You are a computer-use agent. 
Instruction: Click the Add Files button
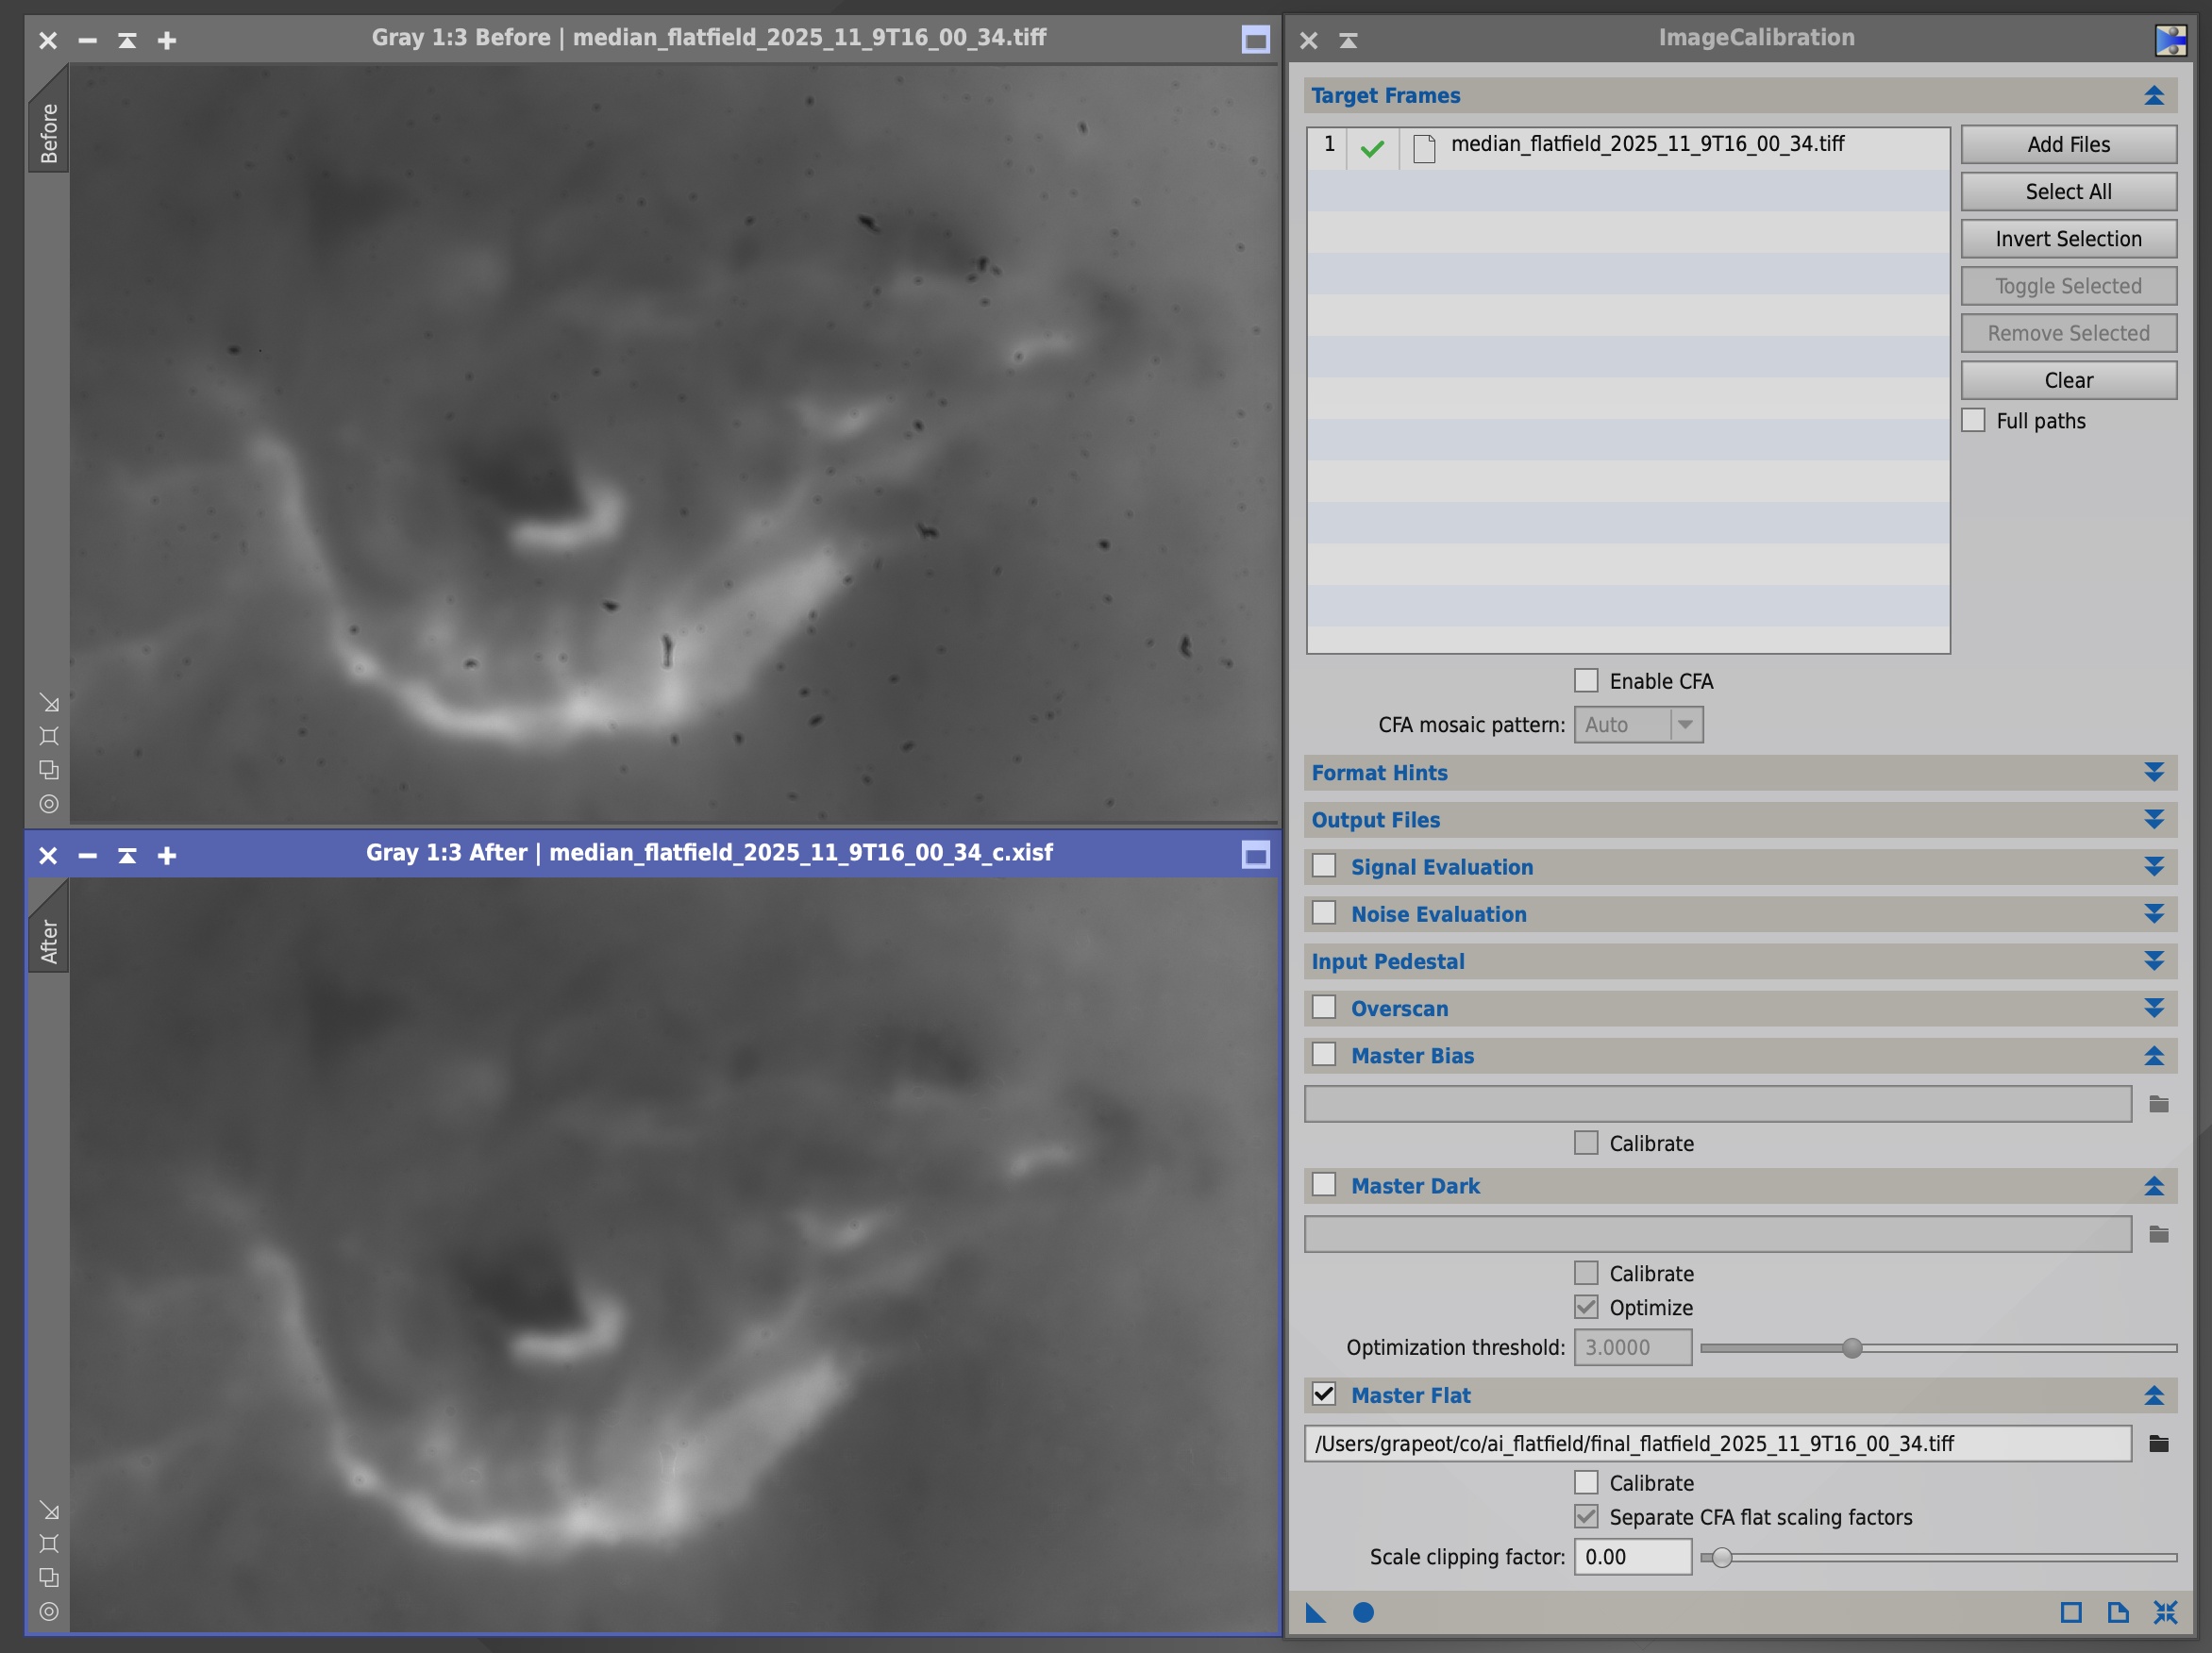pos(2068,144)
